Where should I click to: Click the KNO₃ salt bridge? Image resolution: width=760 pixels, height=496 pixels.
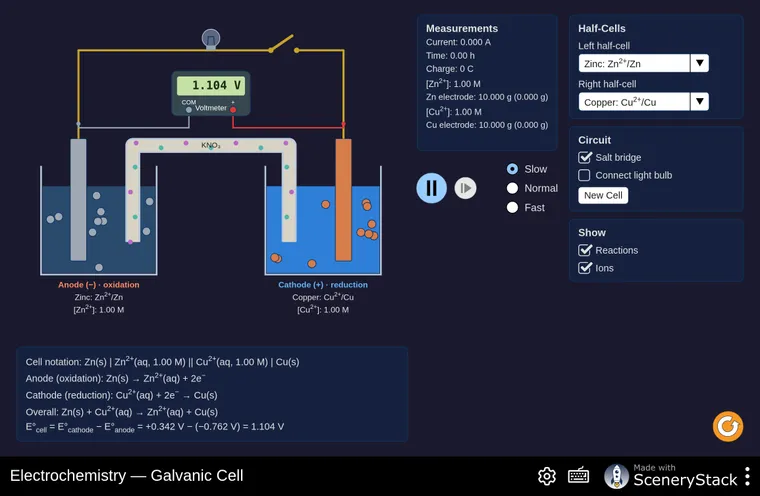click(x=211, y=145)
